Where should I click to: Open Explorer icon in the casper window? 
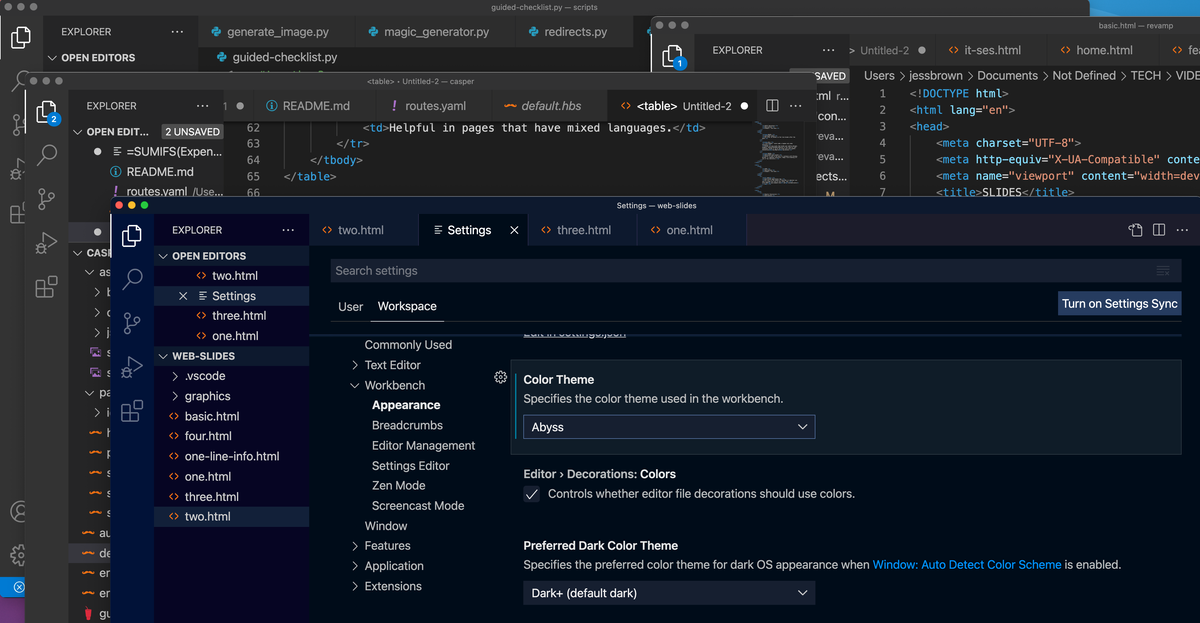(x=46, y=111)
